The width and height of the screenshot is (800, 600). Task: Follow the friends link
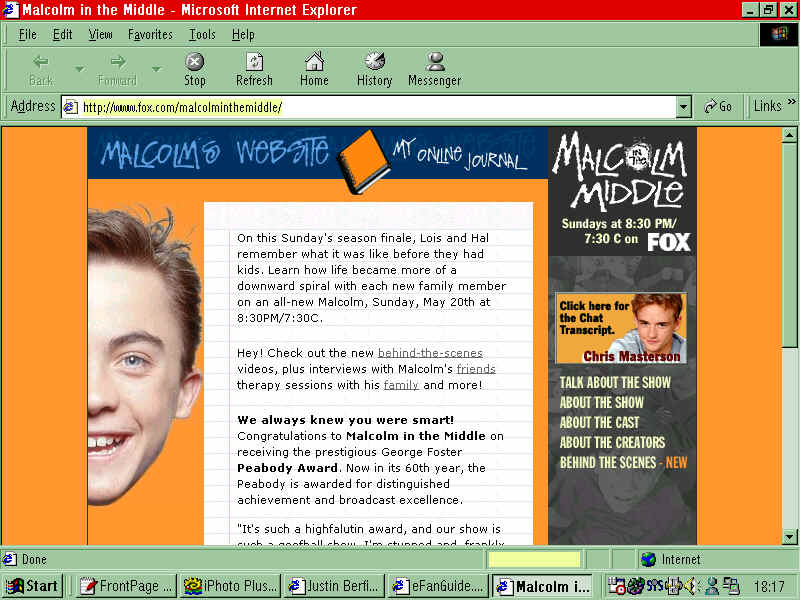pos(476,369)
